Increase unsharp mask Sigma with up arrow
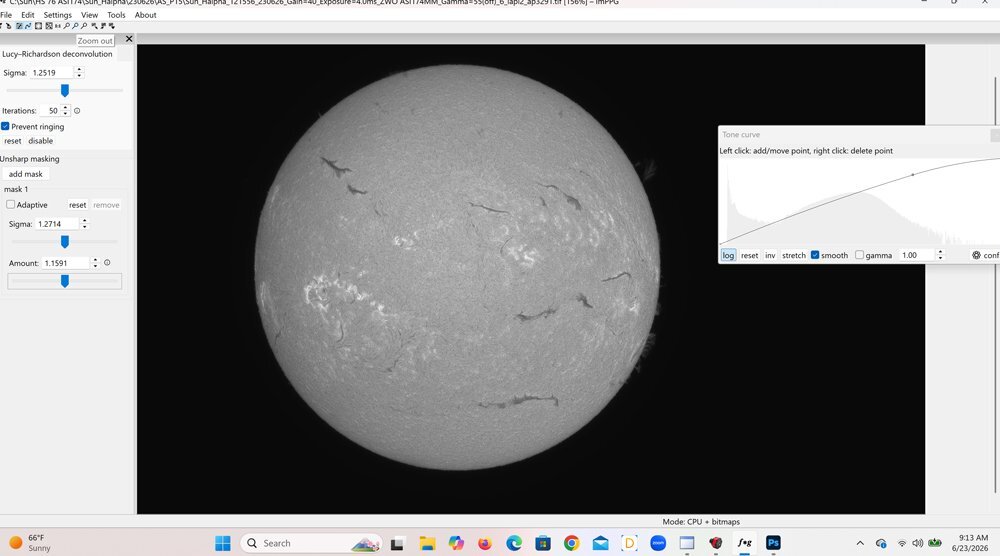The height and width of the screenshot is (556, 1000). pos(84,221)
